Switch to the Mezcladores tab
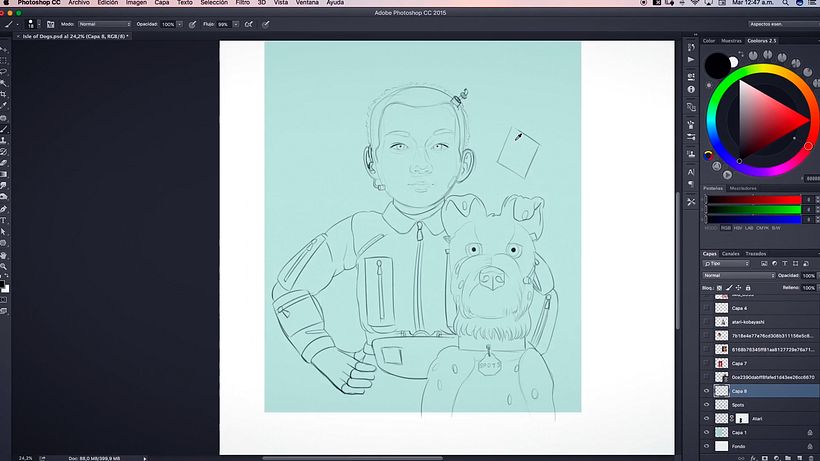820x461 pixels. coord(743,188)
